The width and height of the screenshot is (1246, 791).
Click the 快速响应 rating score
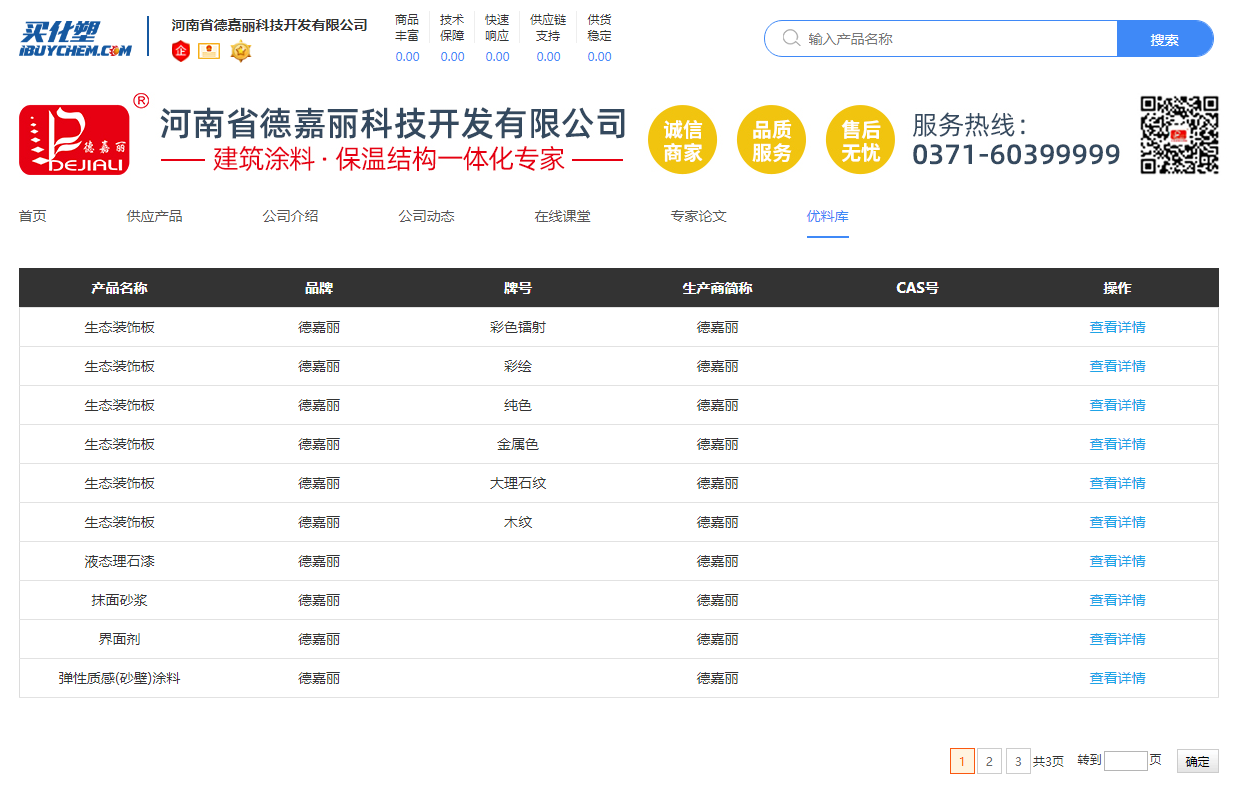pos(497,57)
